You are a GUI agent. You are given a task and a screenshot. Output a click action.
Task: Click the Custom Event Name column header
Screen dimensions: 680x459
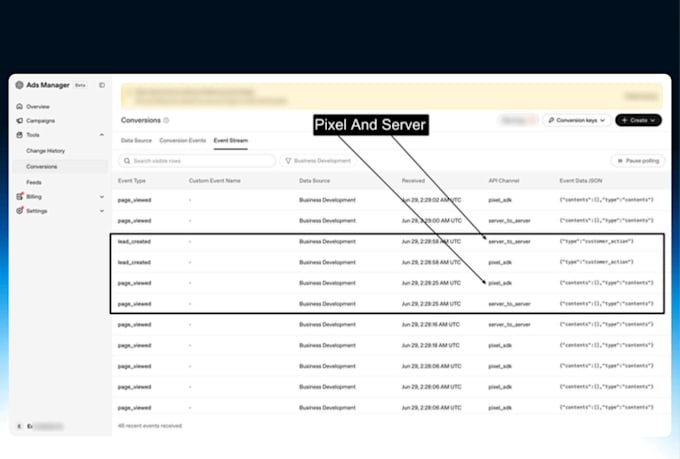215,181
